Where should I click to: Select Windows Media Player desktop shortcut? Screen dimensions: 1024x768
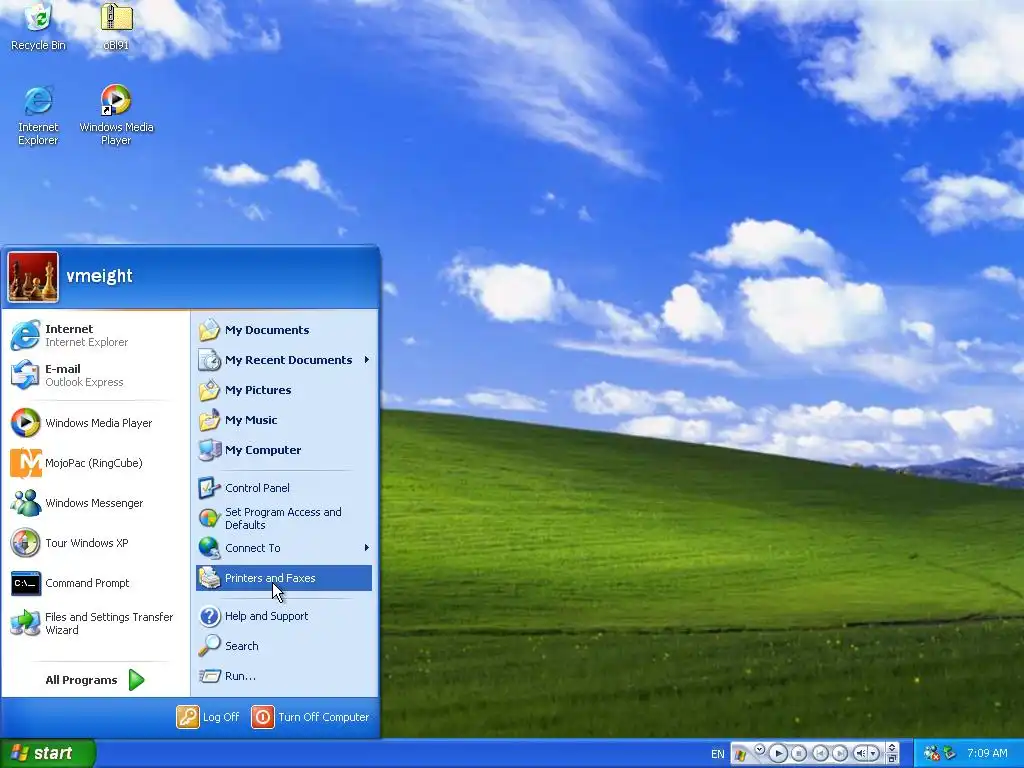[x=116, y=115]
